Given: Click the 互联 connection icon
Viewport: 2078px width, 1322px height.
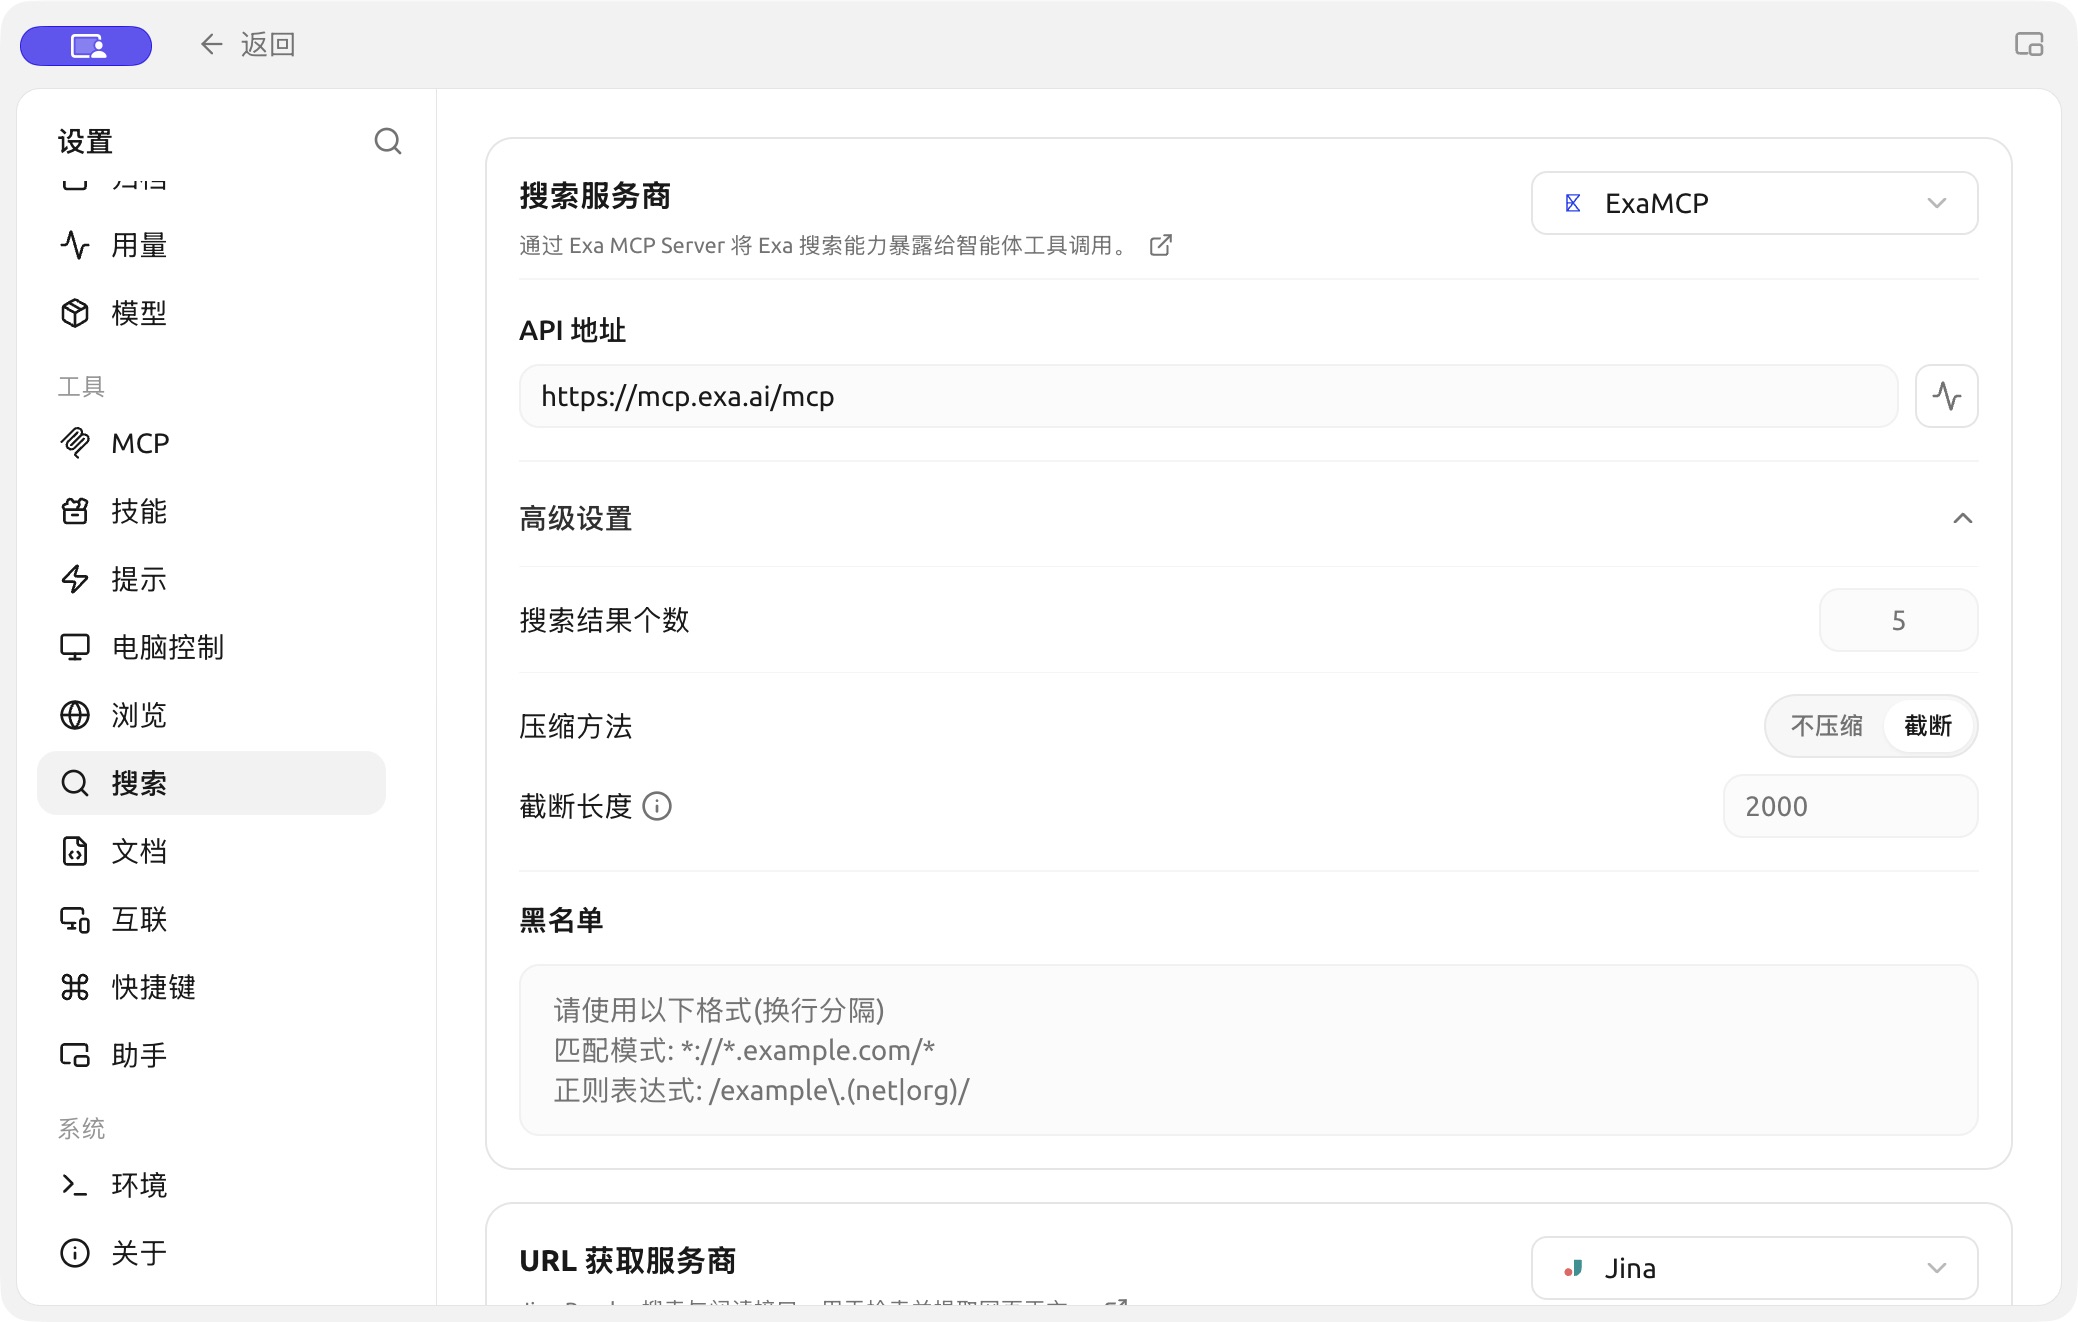Looking at the screenshot, I should pos(75,919).
